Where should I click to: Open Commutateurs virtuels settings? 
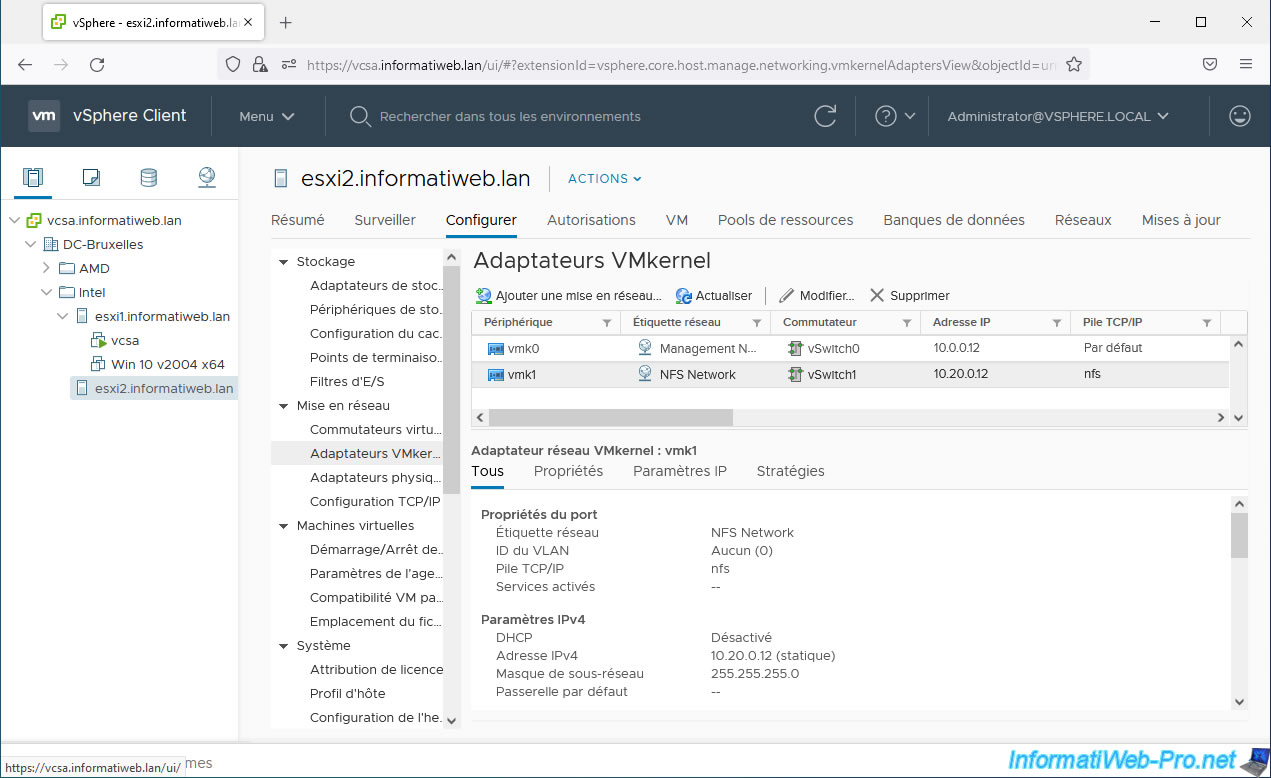point(375,430)
